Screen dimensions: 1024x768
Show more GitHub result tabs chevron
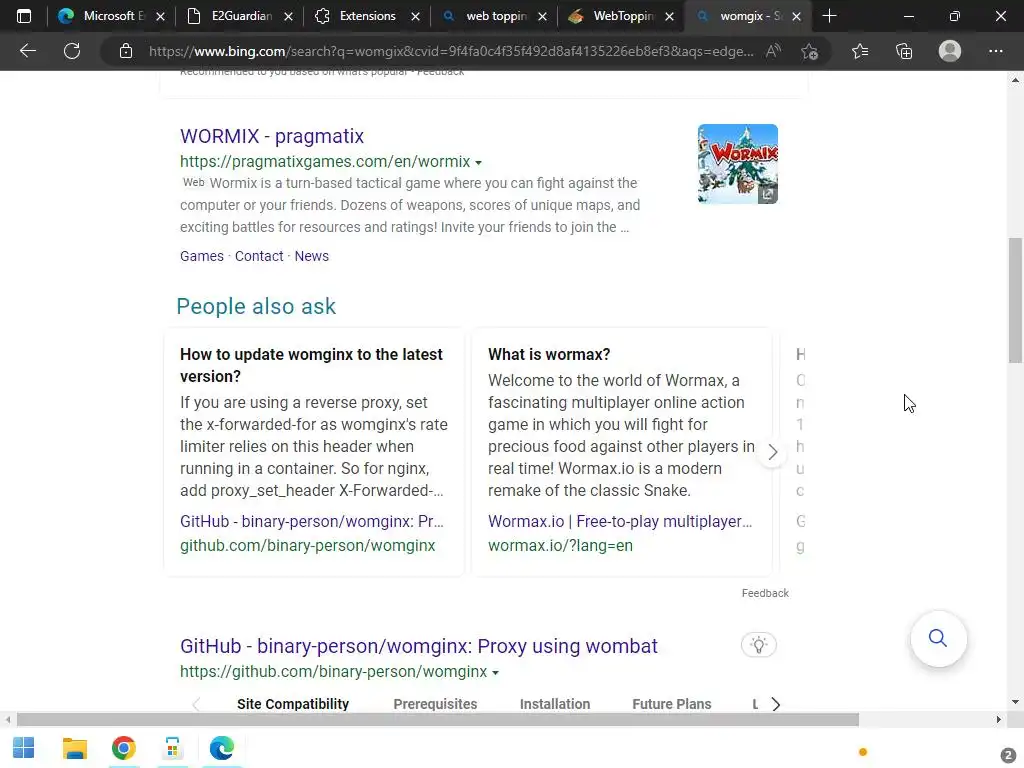tap(776, 704)
